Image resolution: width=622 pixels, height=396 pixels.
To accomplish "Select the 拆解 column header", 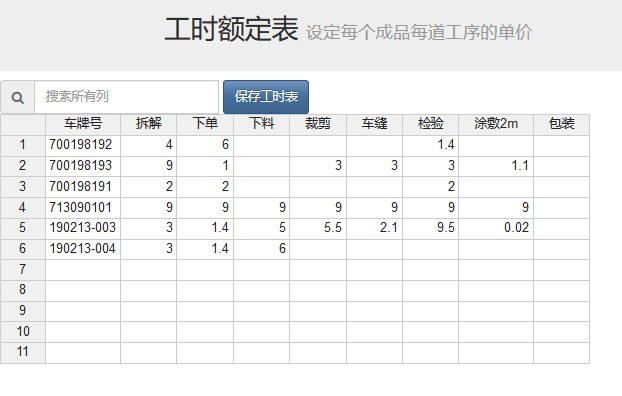I will [148, 125].
